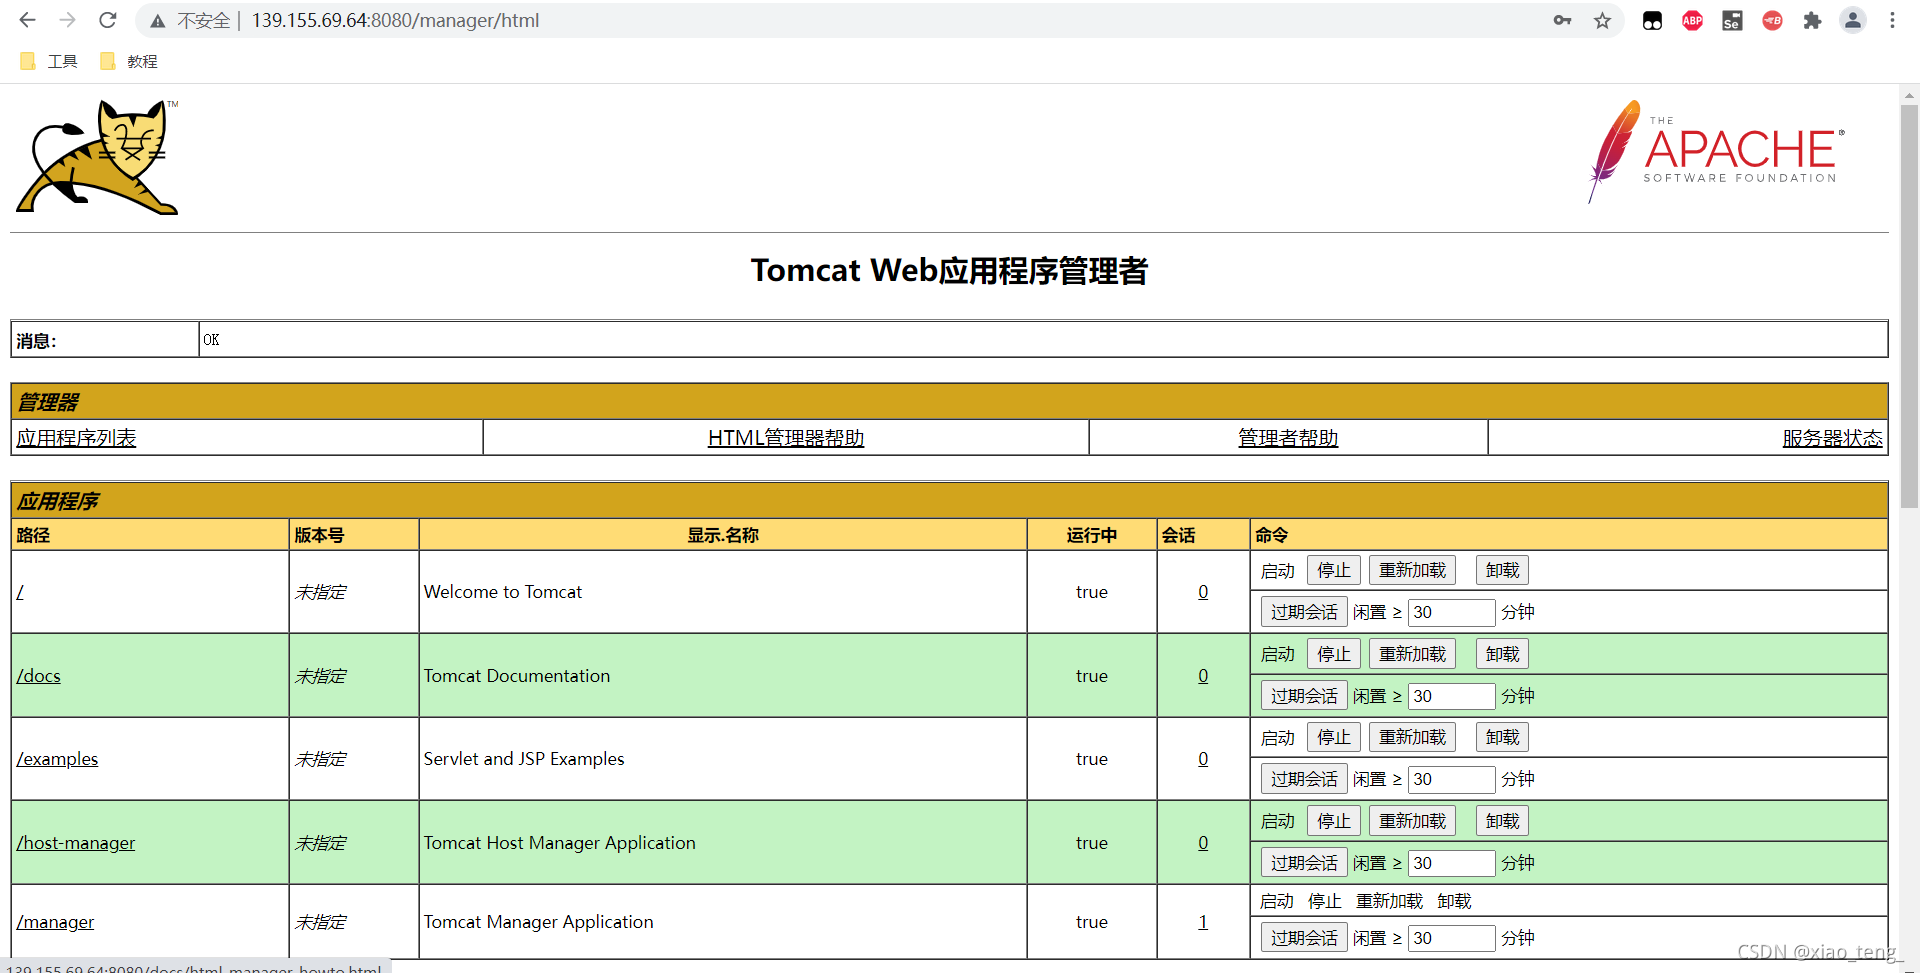This screenshot has width=1920, height=973.
Task: Open the HTML管理器帮助 link
Action: pyautogui.click(x=786, y=438)
